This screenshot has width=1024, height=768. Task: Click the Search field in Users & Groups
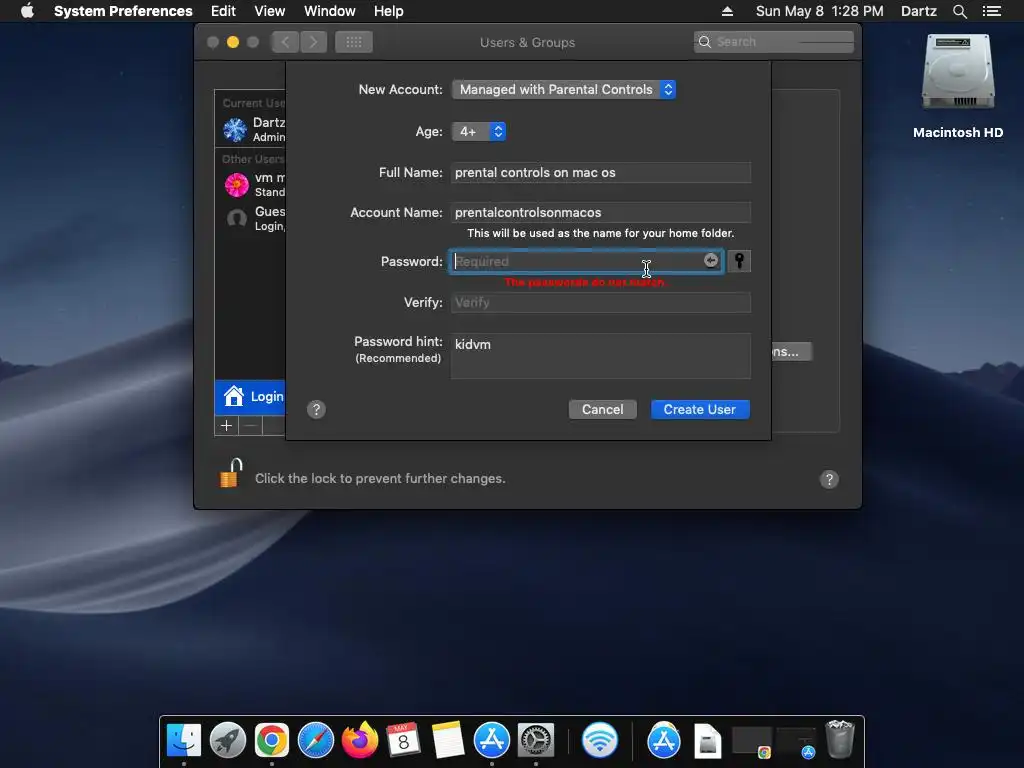[x=774, y=42]
